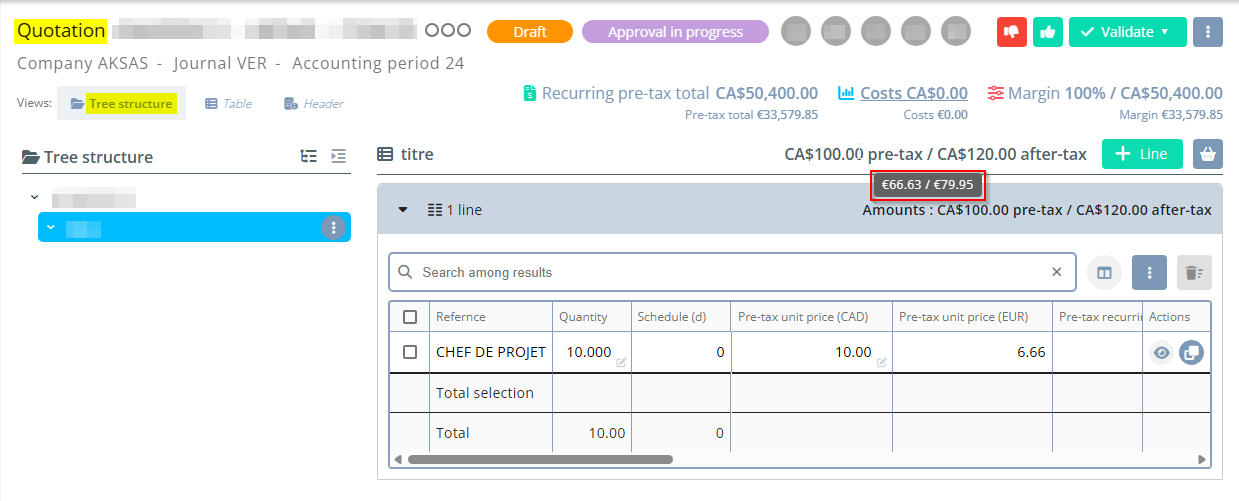Screen dimensions: 1239x501
Task: Click the shopping basket icon beside Line
Action: point(1208,154)
